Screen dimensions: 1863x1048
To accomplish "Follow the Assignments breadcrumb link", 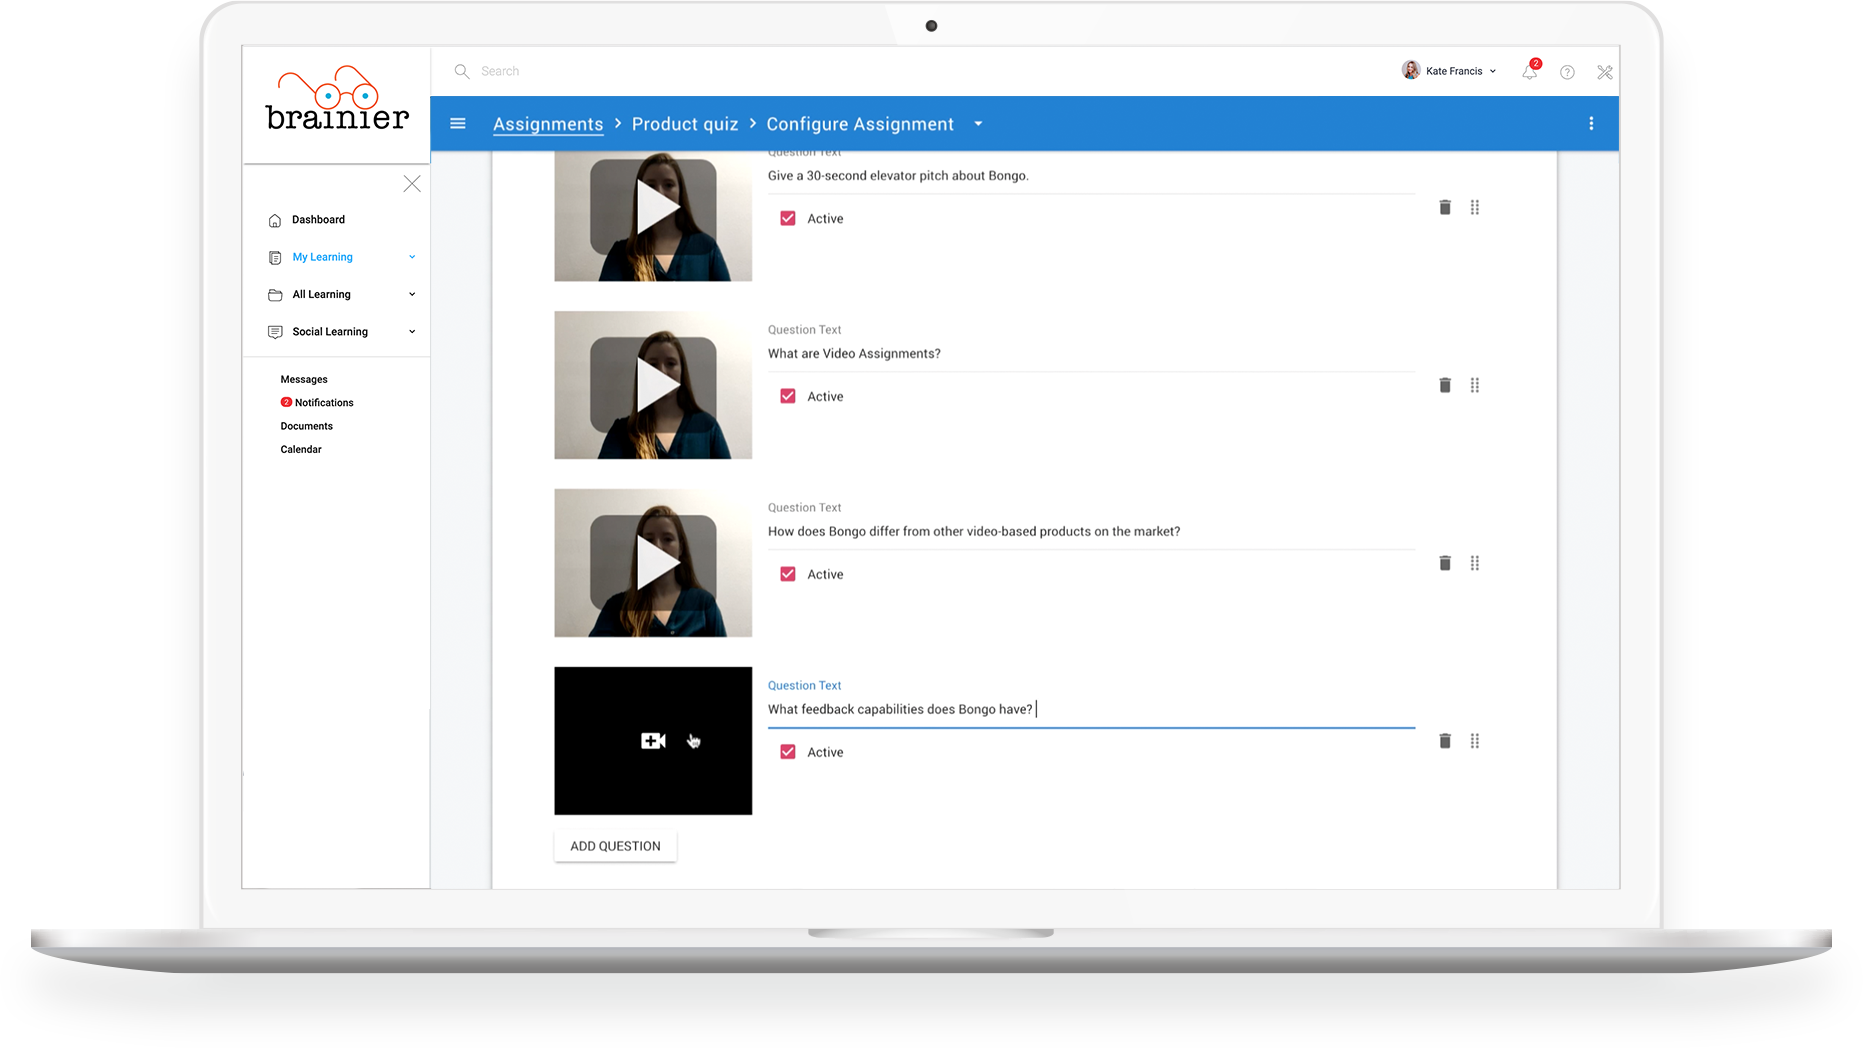I will tap(548, 124).
